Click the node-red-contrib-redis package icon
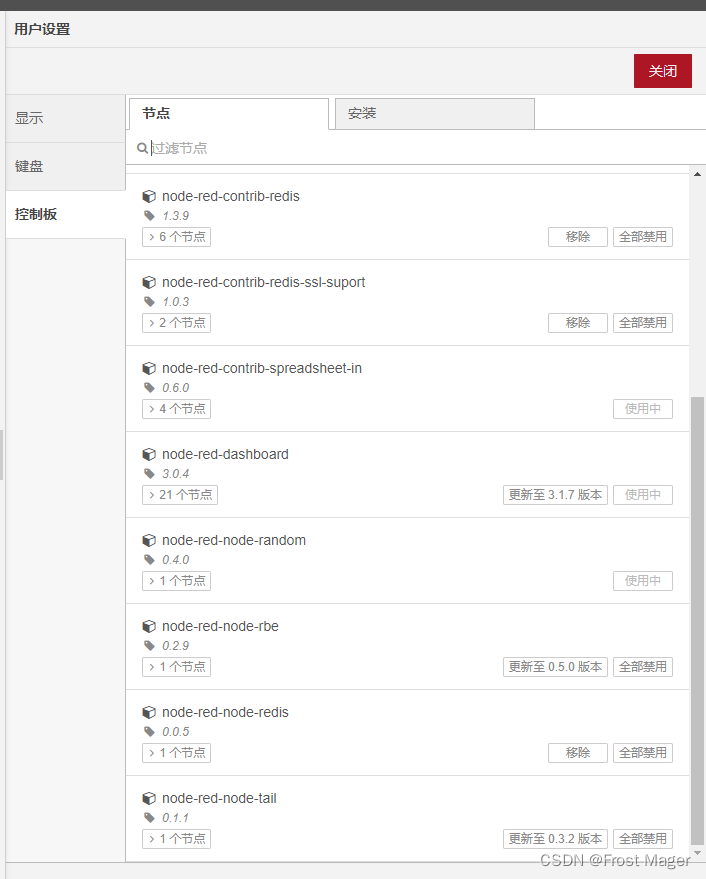This screenshot has height=879, width=706. click(149, 196)
